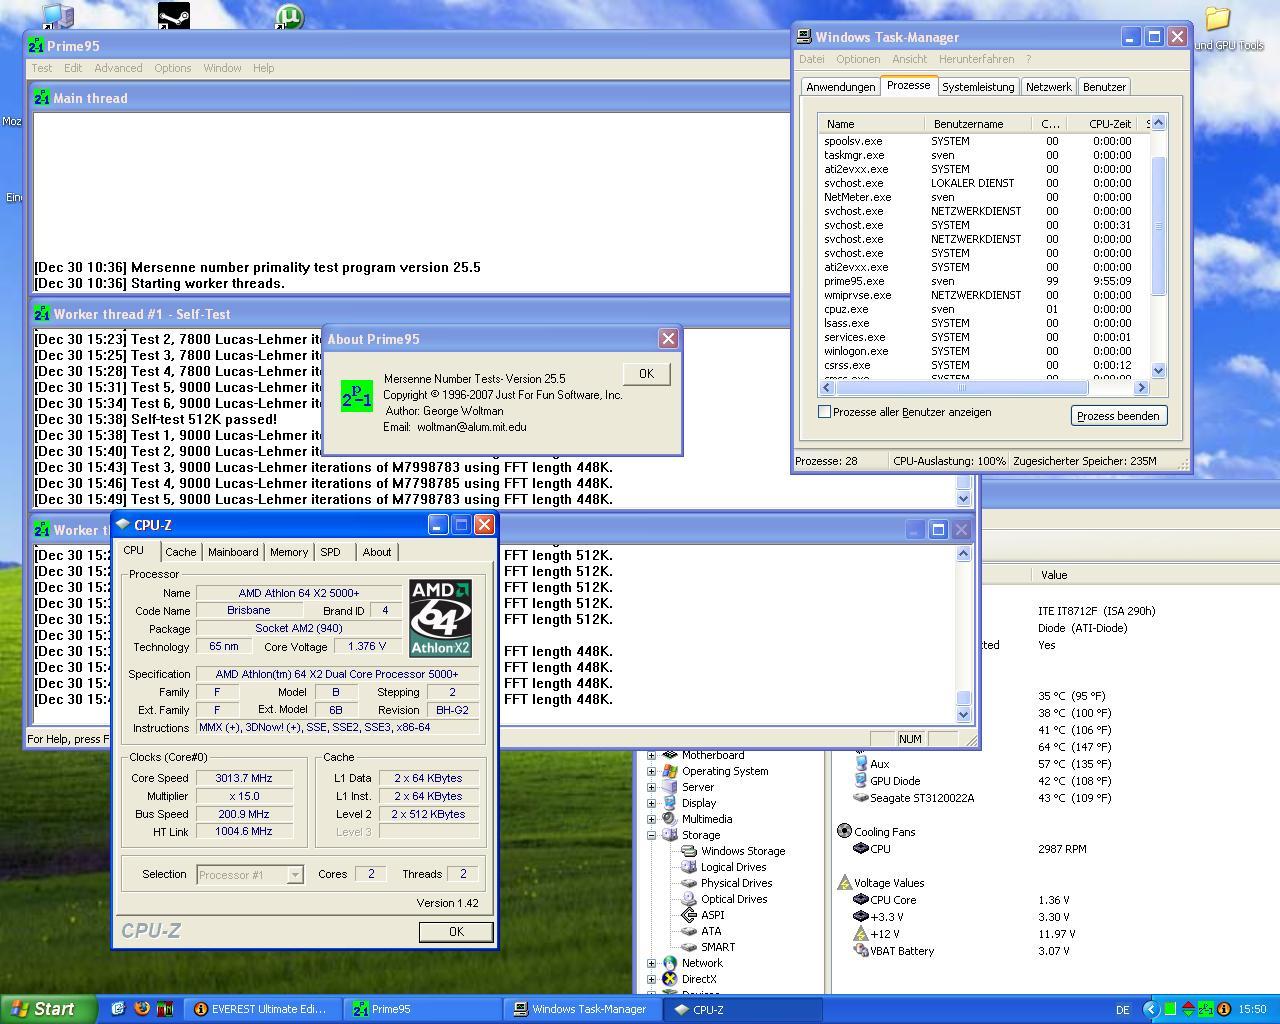The image size is (1280, 1024).
Task: Switch to the Memory tab in CPU-Z
Action: (289, 552)
